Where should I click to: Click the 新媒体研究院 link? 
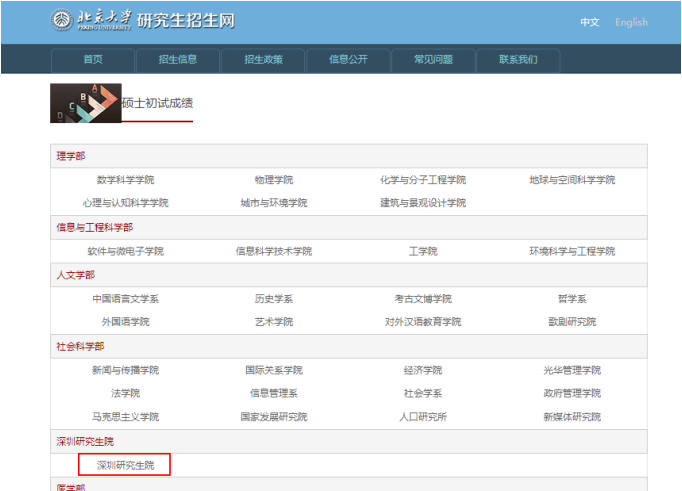pos(572,416)
